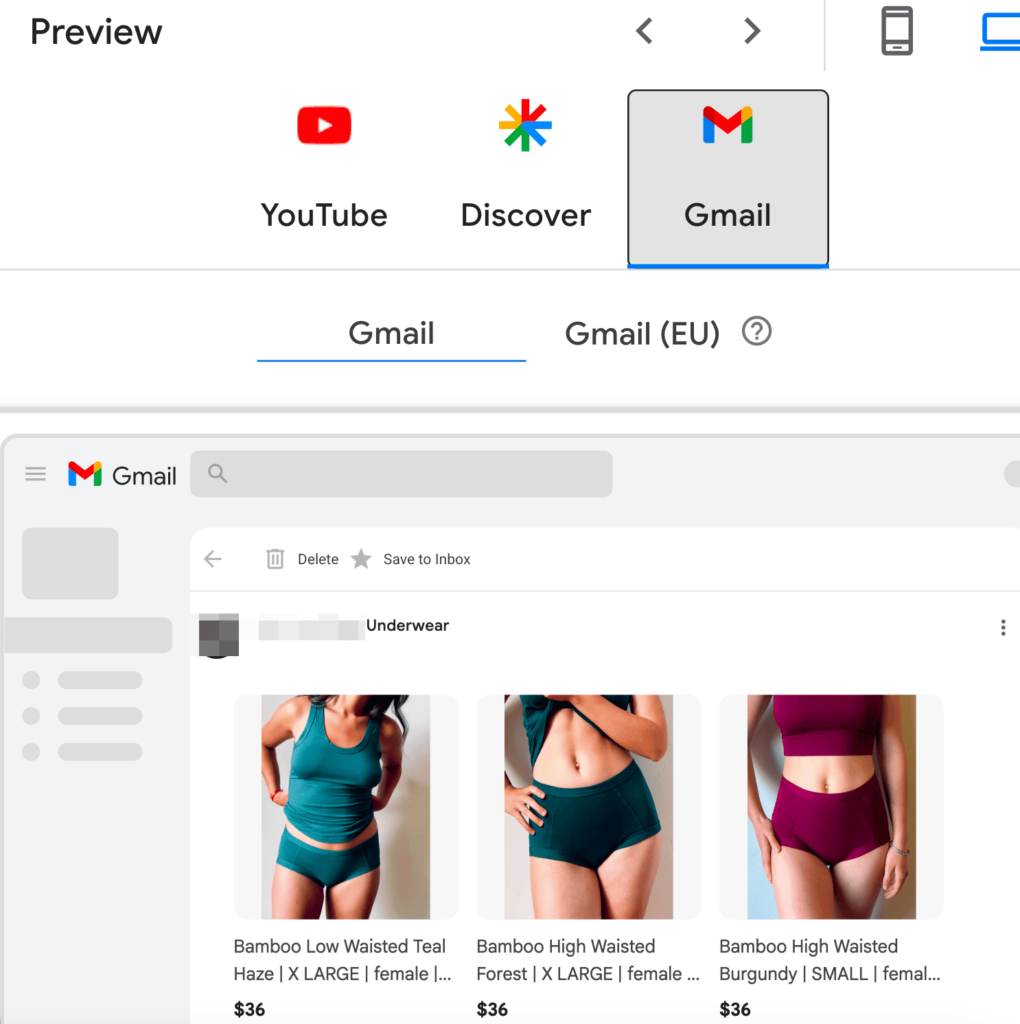Click the Gmail search bar field
1020x1024 pixels.
[x=402, y=473]
